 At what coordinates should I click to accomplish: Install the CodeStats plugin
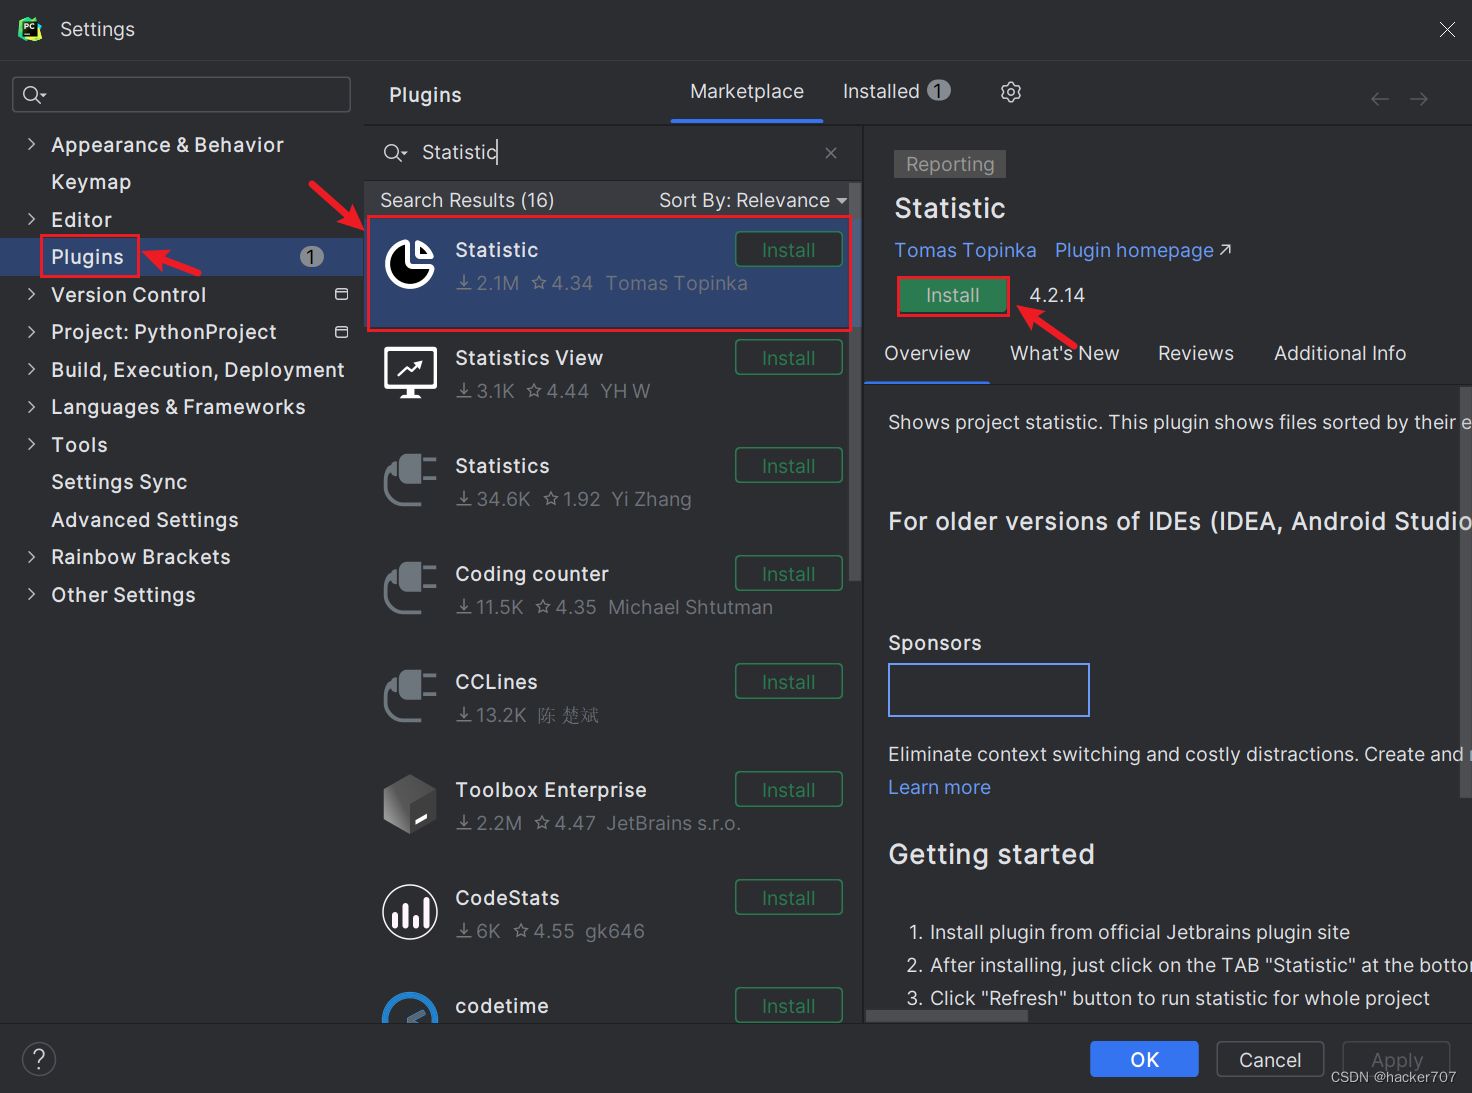(789, 898)
